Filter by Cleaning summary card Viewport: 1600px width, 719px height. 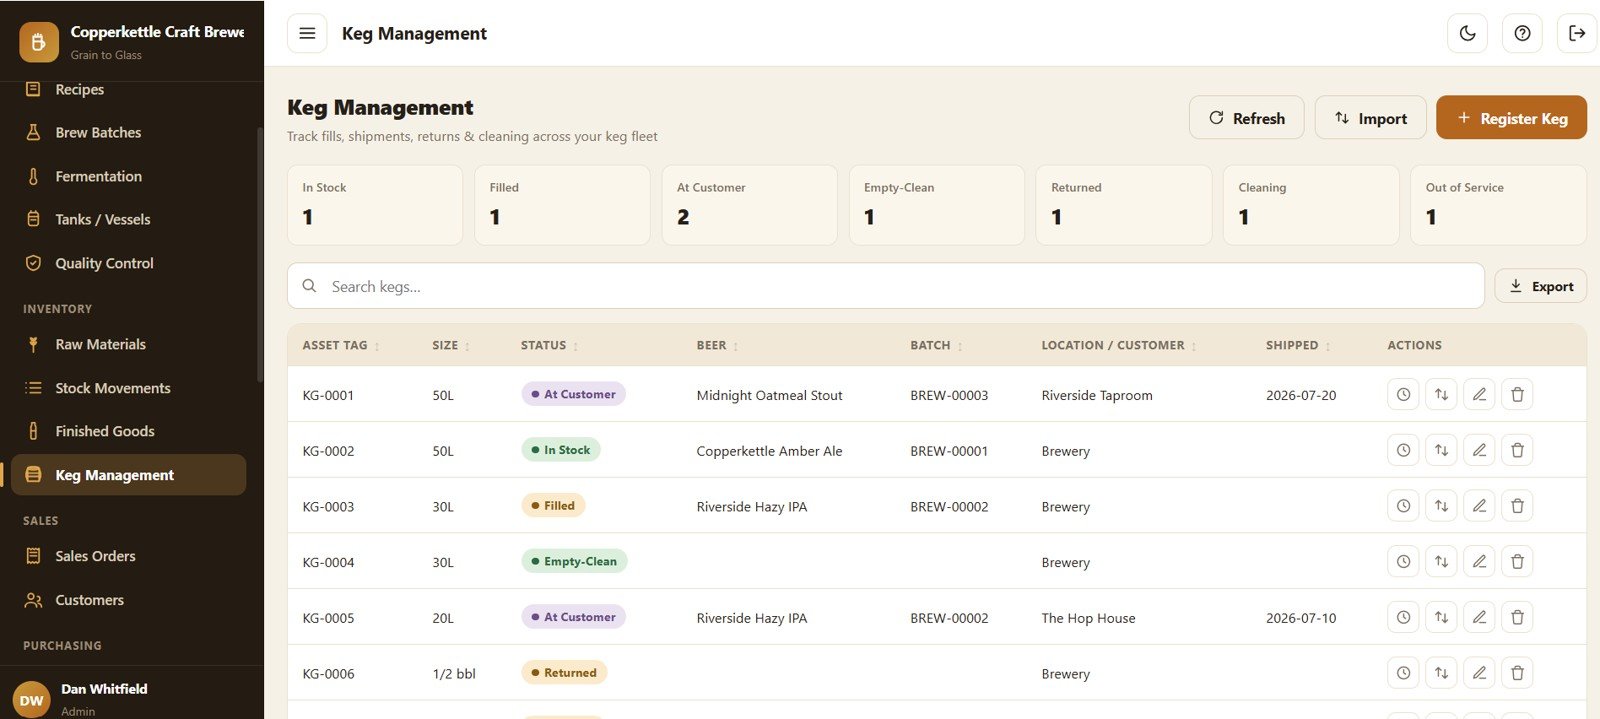(1311, 205)
